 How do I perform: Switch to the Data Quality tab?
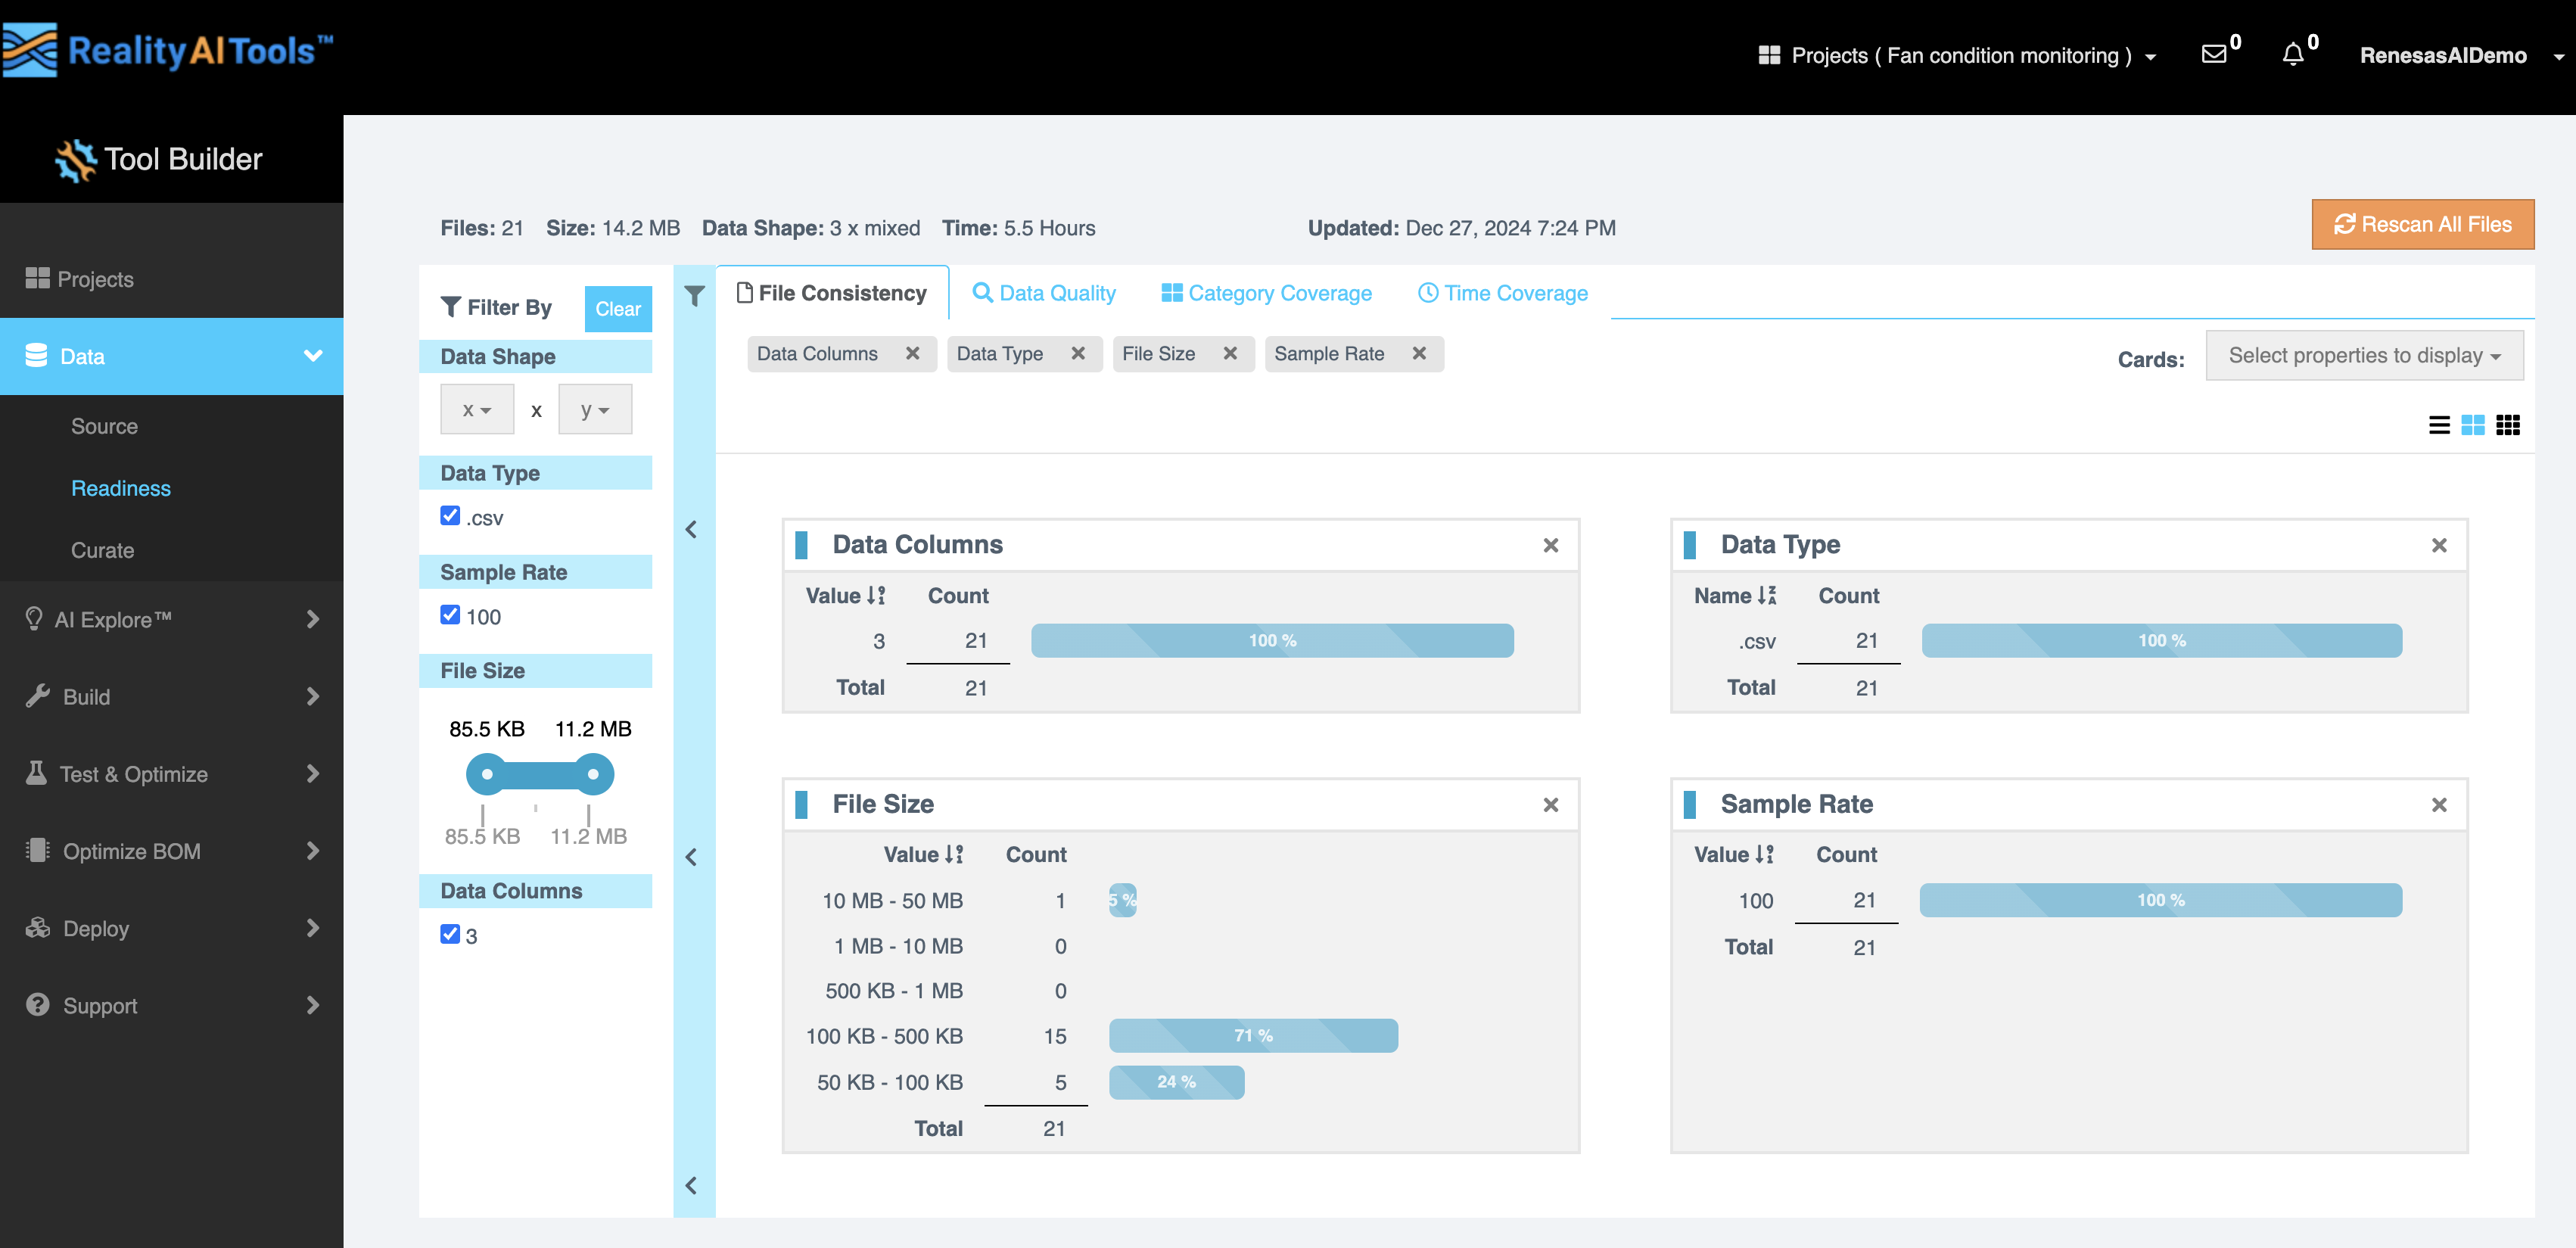[1044, 292]
